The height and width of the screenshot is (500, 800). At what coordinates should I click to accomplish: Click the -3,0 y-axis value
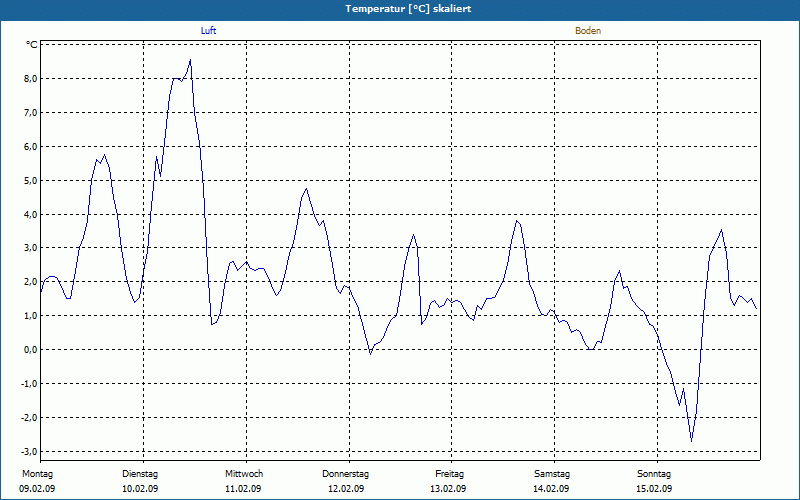point(27,452)
